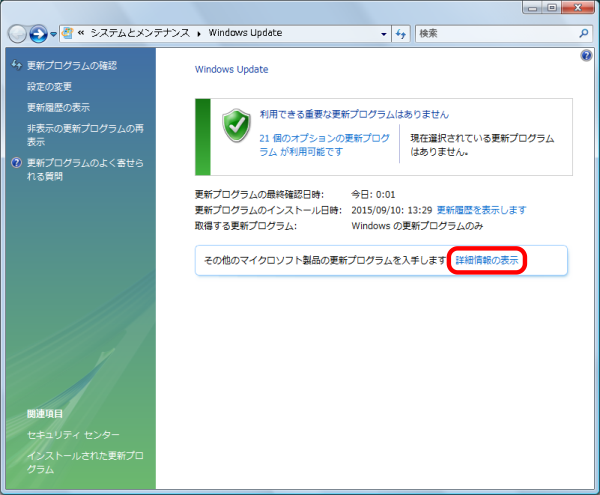
Task: Click the green shield status icon
Action: [236, 125]
